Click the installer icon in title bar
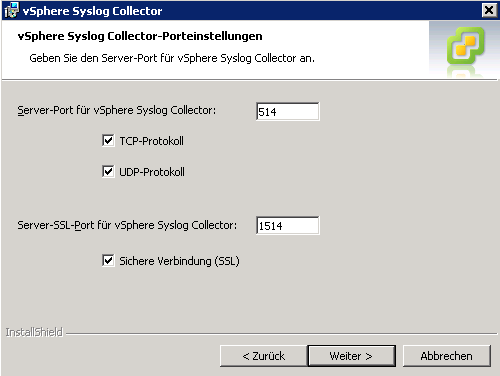This screenshot has height=376, width=500. click(11, 10)
